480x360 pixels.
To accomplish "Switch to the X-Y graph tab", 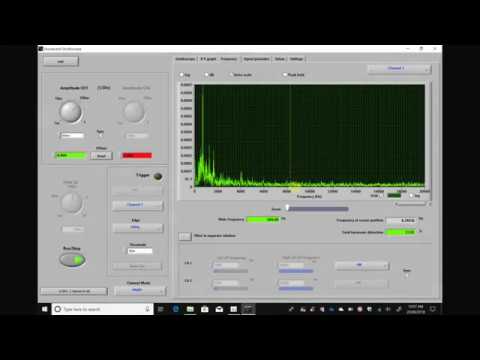I will pyautogui.click(x=208, y=59).
